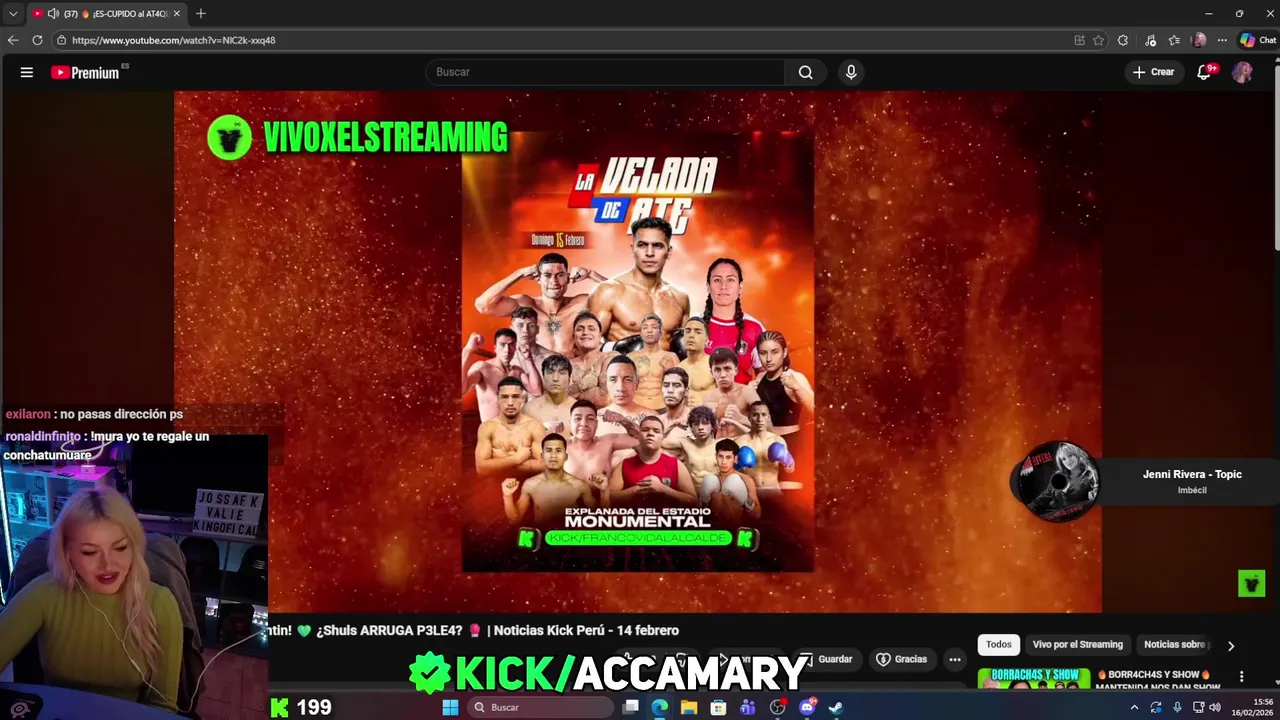Open a new browser tab
This screenshot has height=720, width=1280.
coord(201,14)
